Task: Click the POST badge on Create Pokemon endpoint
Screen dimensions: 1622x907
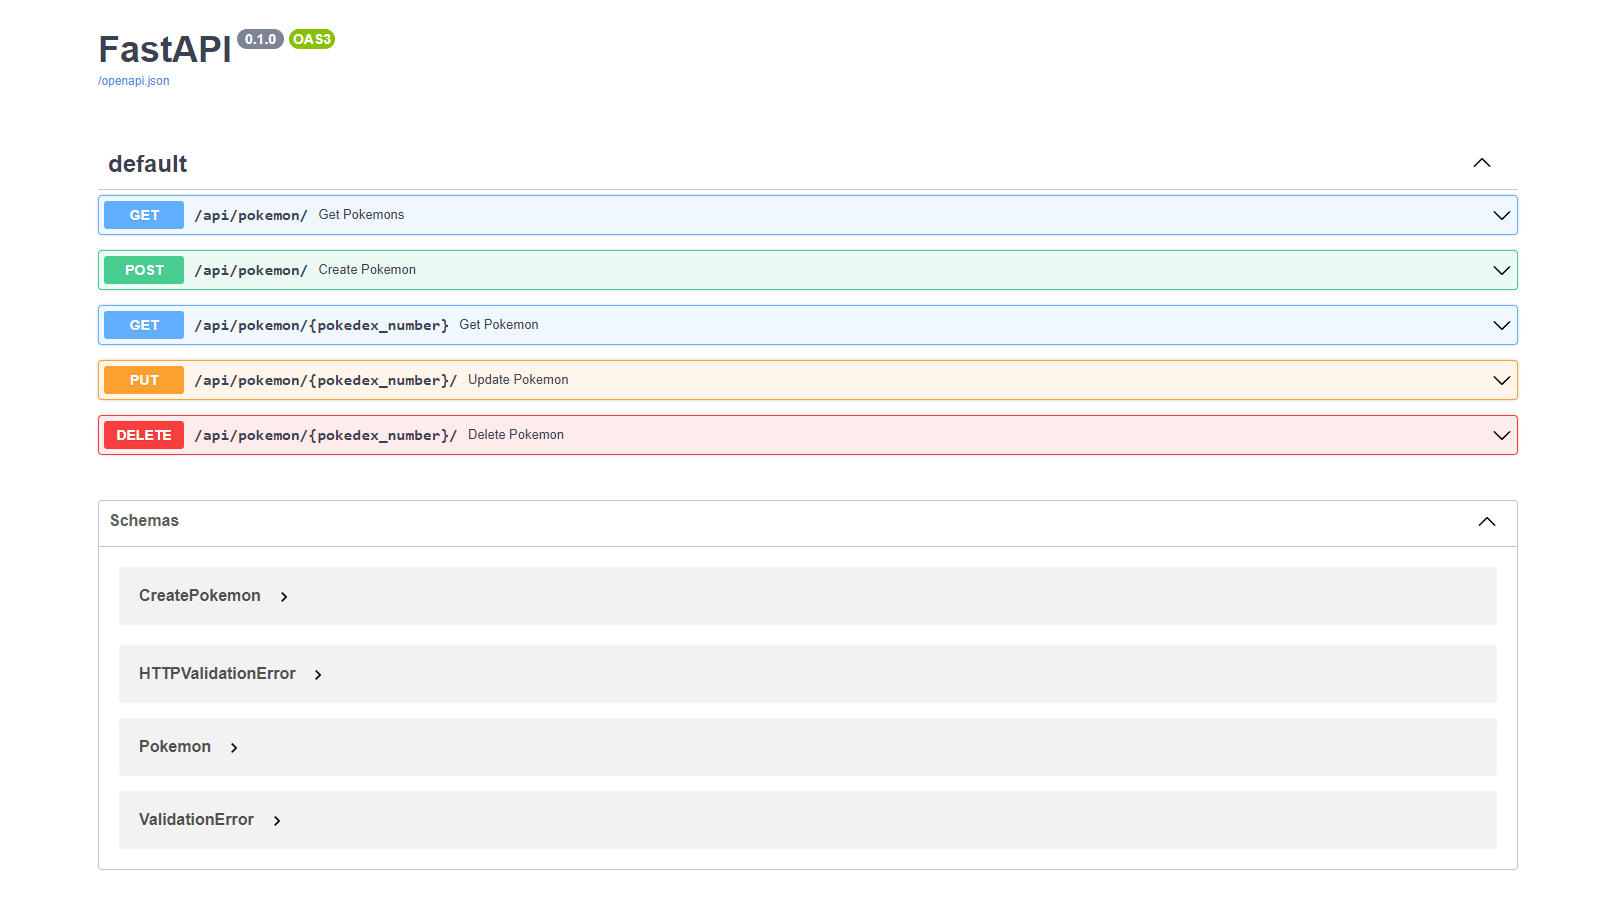Action: pos(143,269)
